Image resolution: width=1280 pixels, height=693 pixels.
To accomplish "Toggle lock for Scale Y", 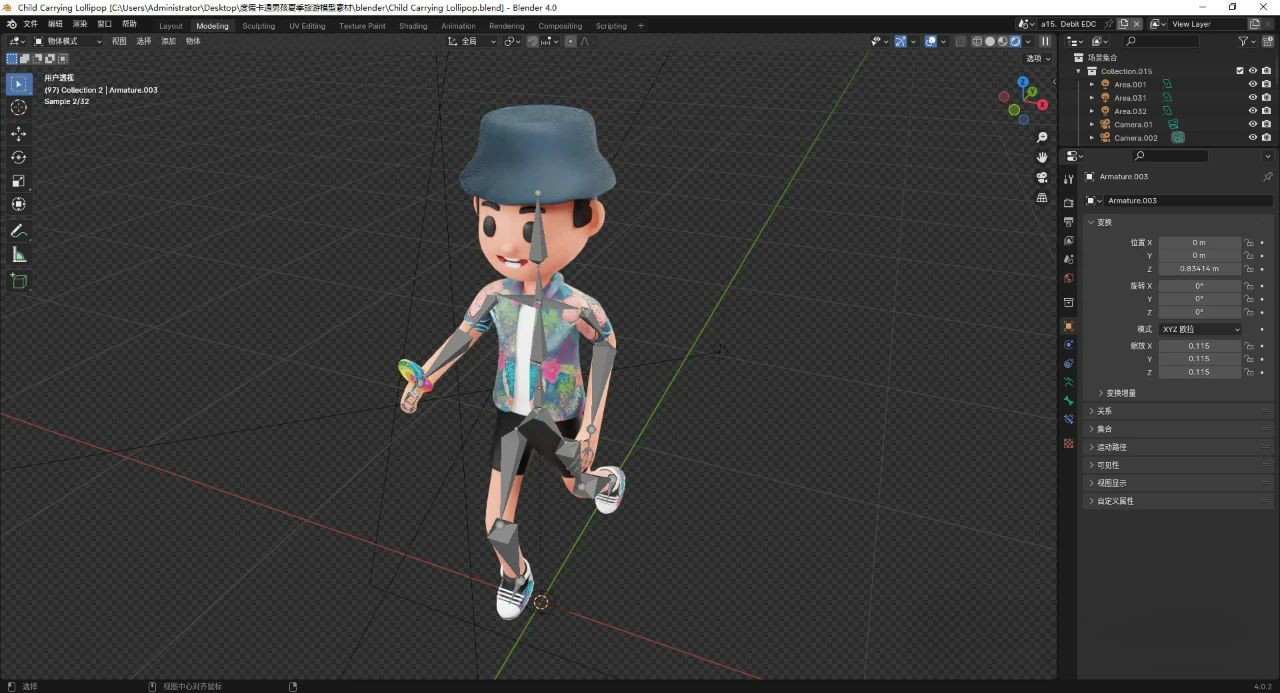I will pyautogui.click(x=1248, y=359).
